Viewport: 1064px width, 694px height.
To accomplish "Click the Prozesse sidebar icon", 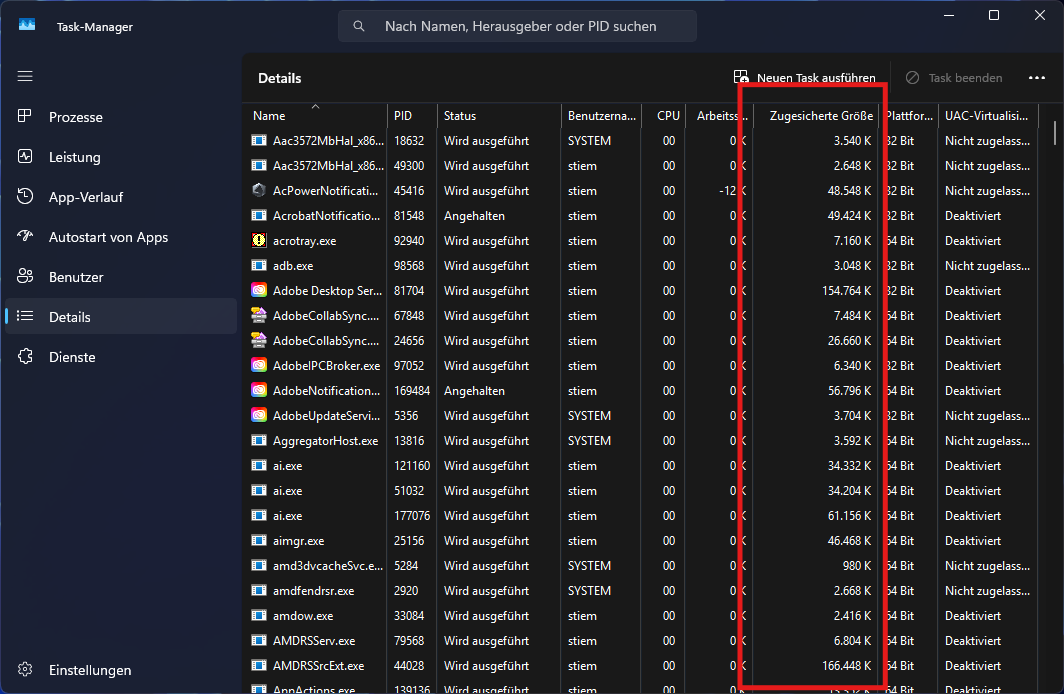I will pos(25,116).
